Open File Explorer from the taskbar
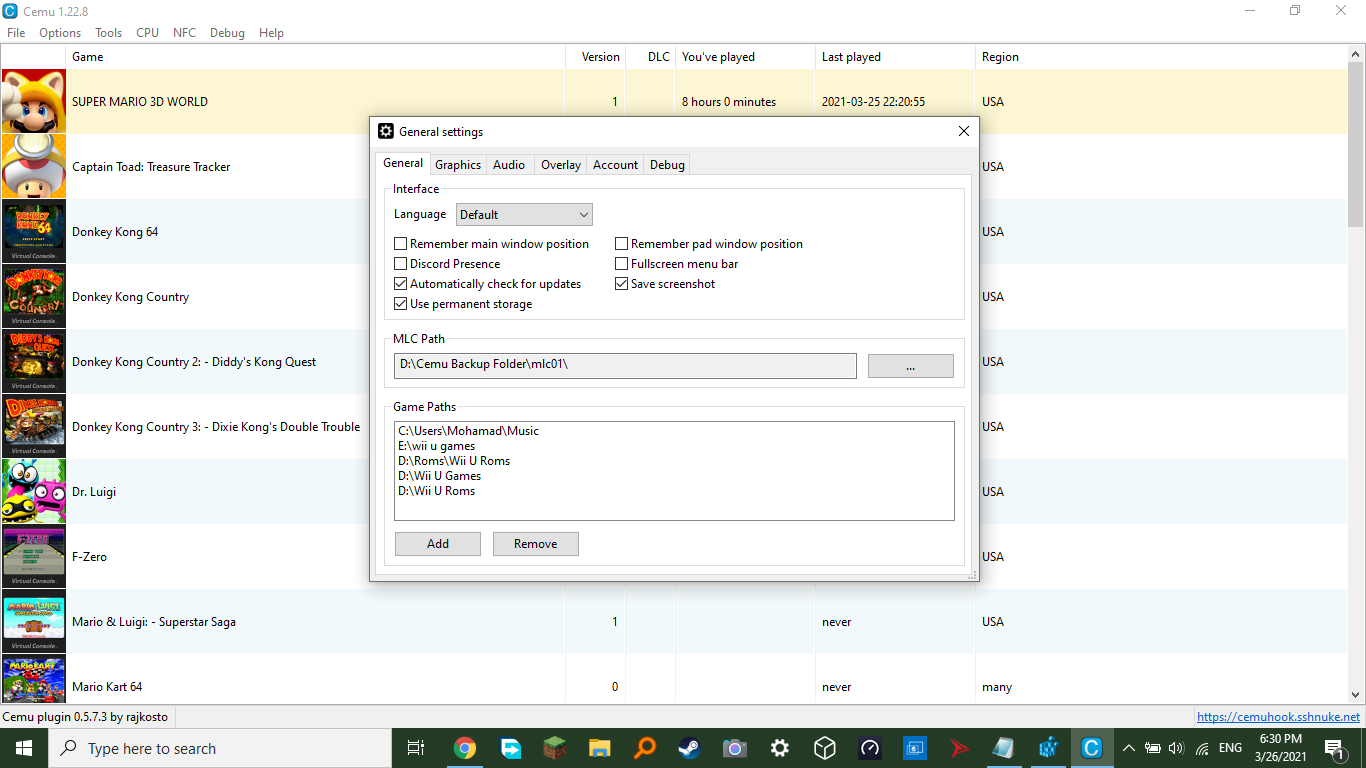1366x768 pixels. coord(600,748)
